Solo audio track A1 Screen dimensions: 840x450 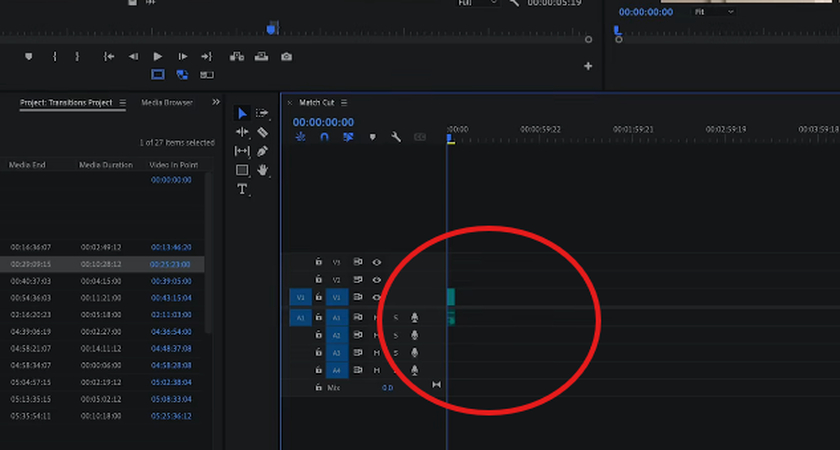pyautogui.click(x=396, y=318)
